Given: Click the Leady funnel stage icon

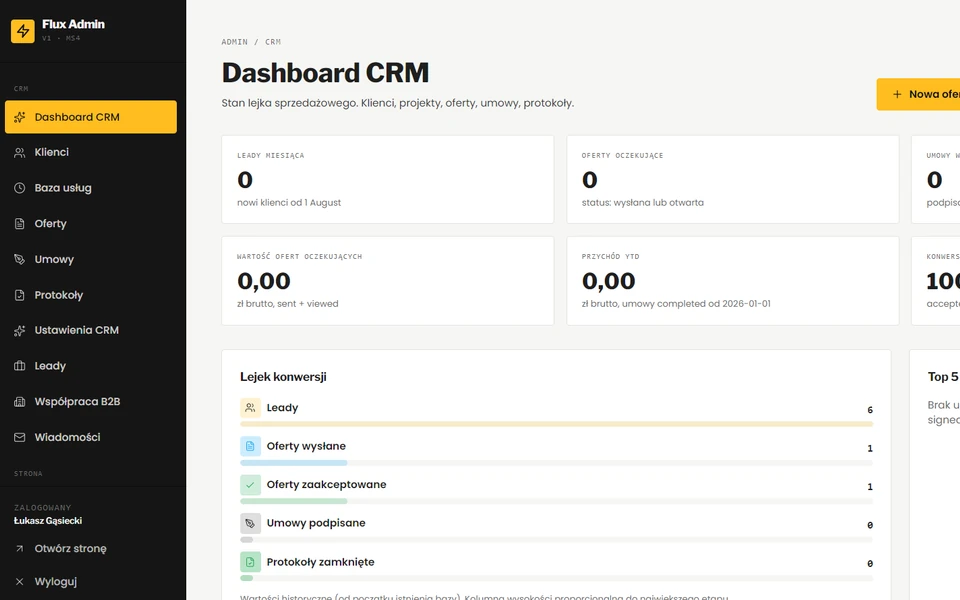Looking at the screenshot, I should click(x=250, y=408).
